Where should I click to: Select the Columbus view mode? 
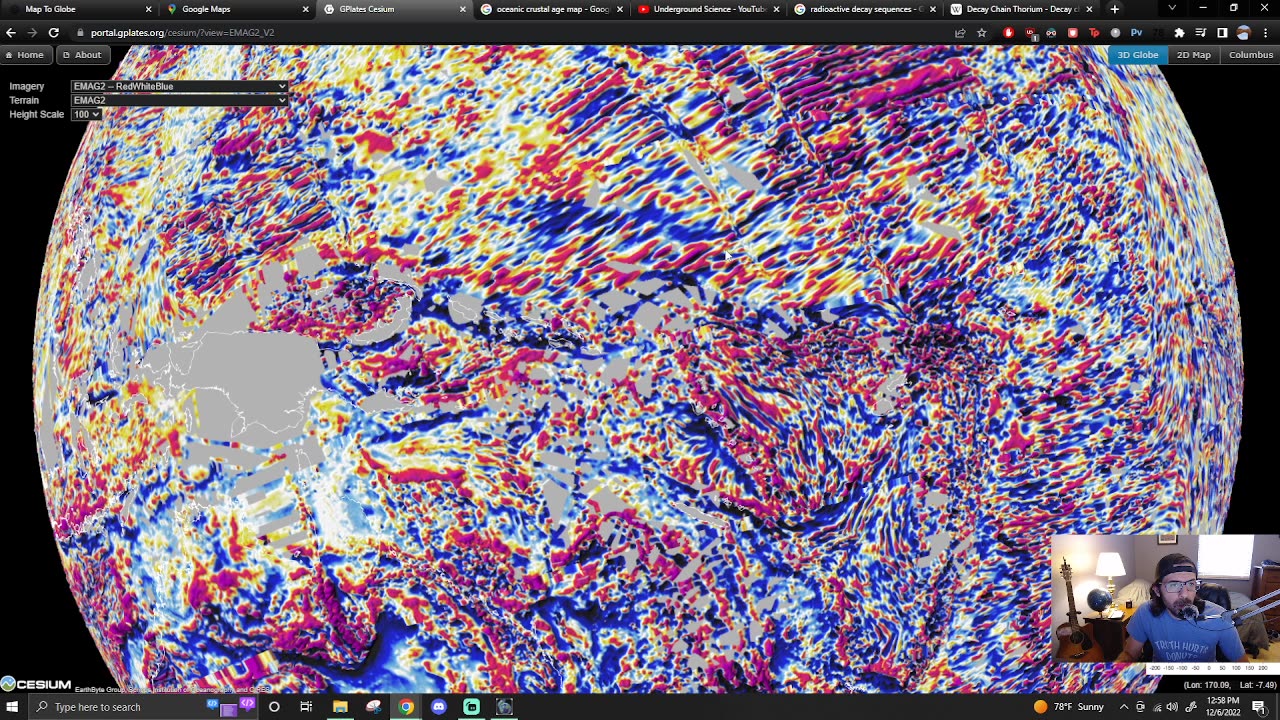pos(1250,55)
